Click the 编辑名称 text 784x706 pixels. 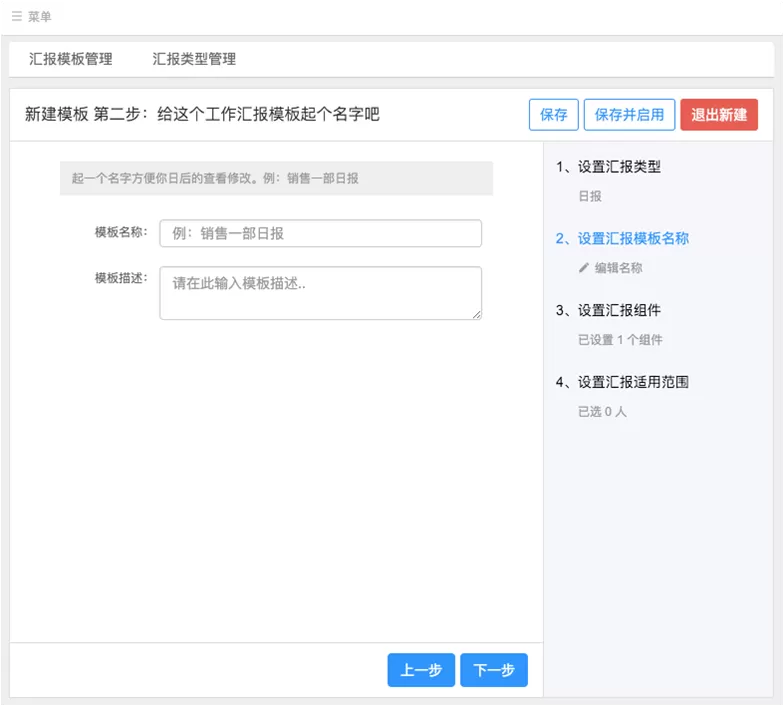click(x=618, y=268)
